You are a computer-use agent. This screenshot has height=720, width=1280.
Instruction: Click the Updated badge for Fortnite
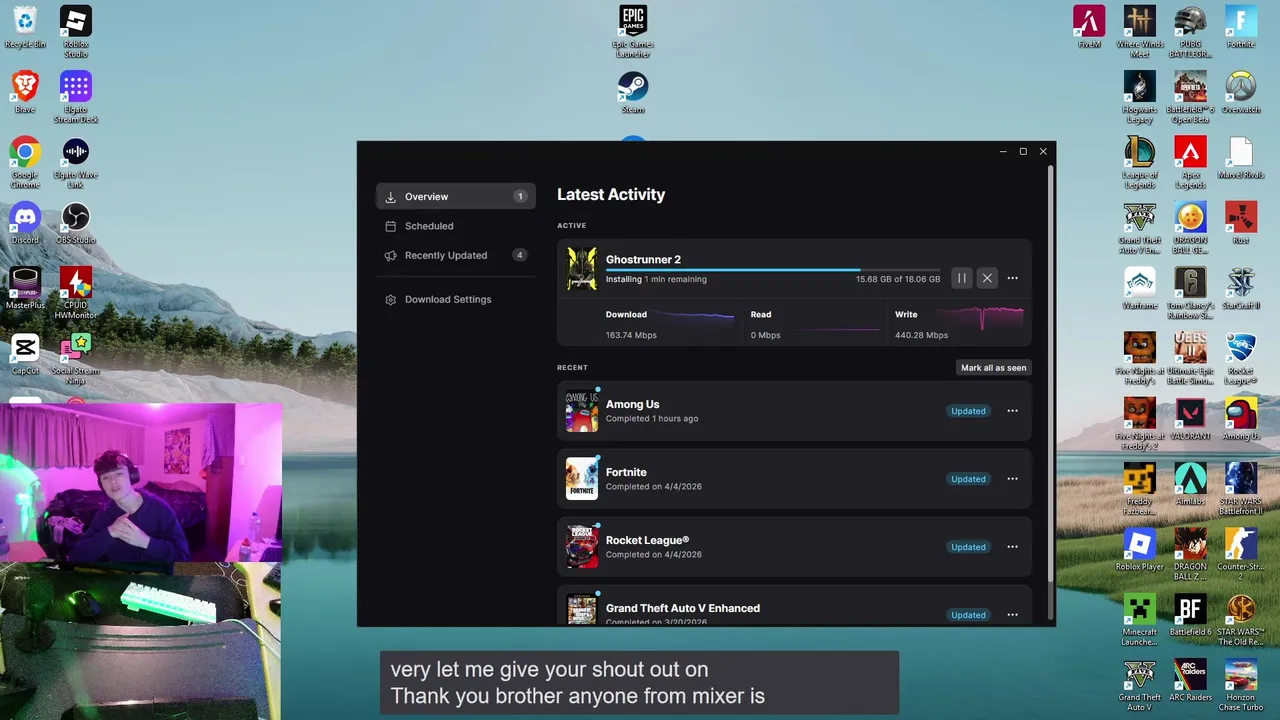tap(968, 479)
